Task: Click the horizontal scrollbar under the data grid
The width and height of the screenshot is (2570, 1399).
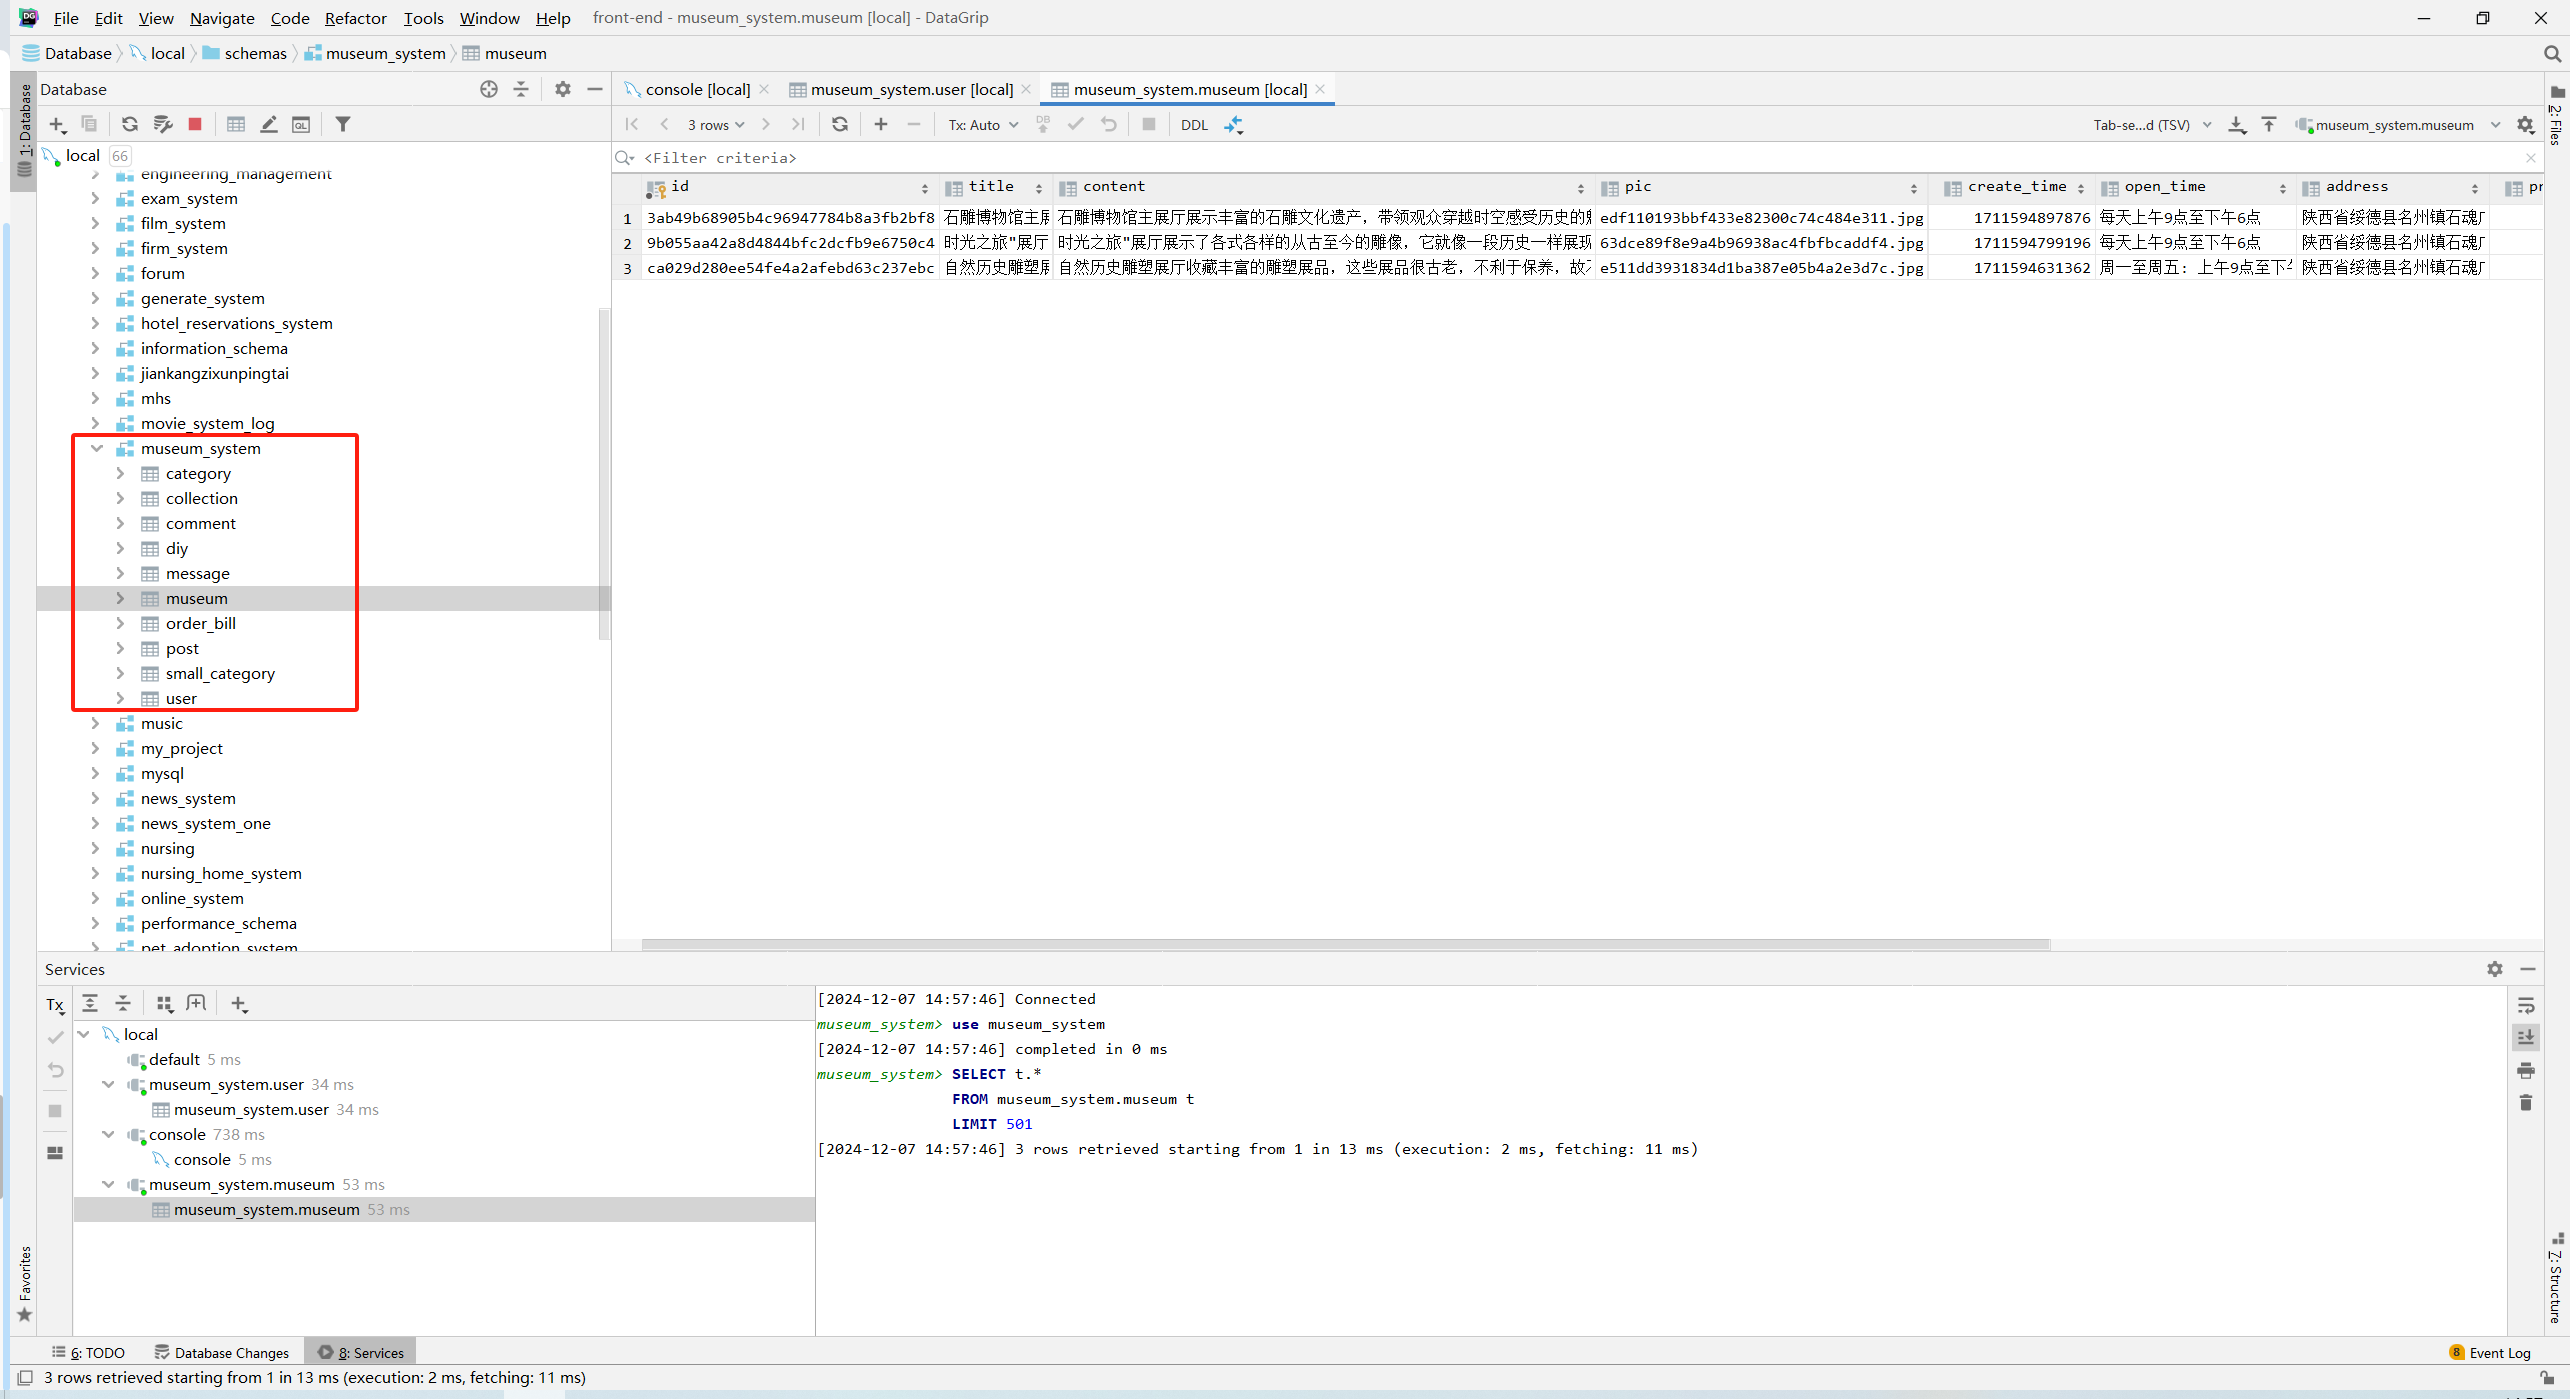Action: (1344, 944)
